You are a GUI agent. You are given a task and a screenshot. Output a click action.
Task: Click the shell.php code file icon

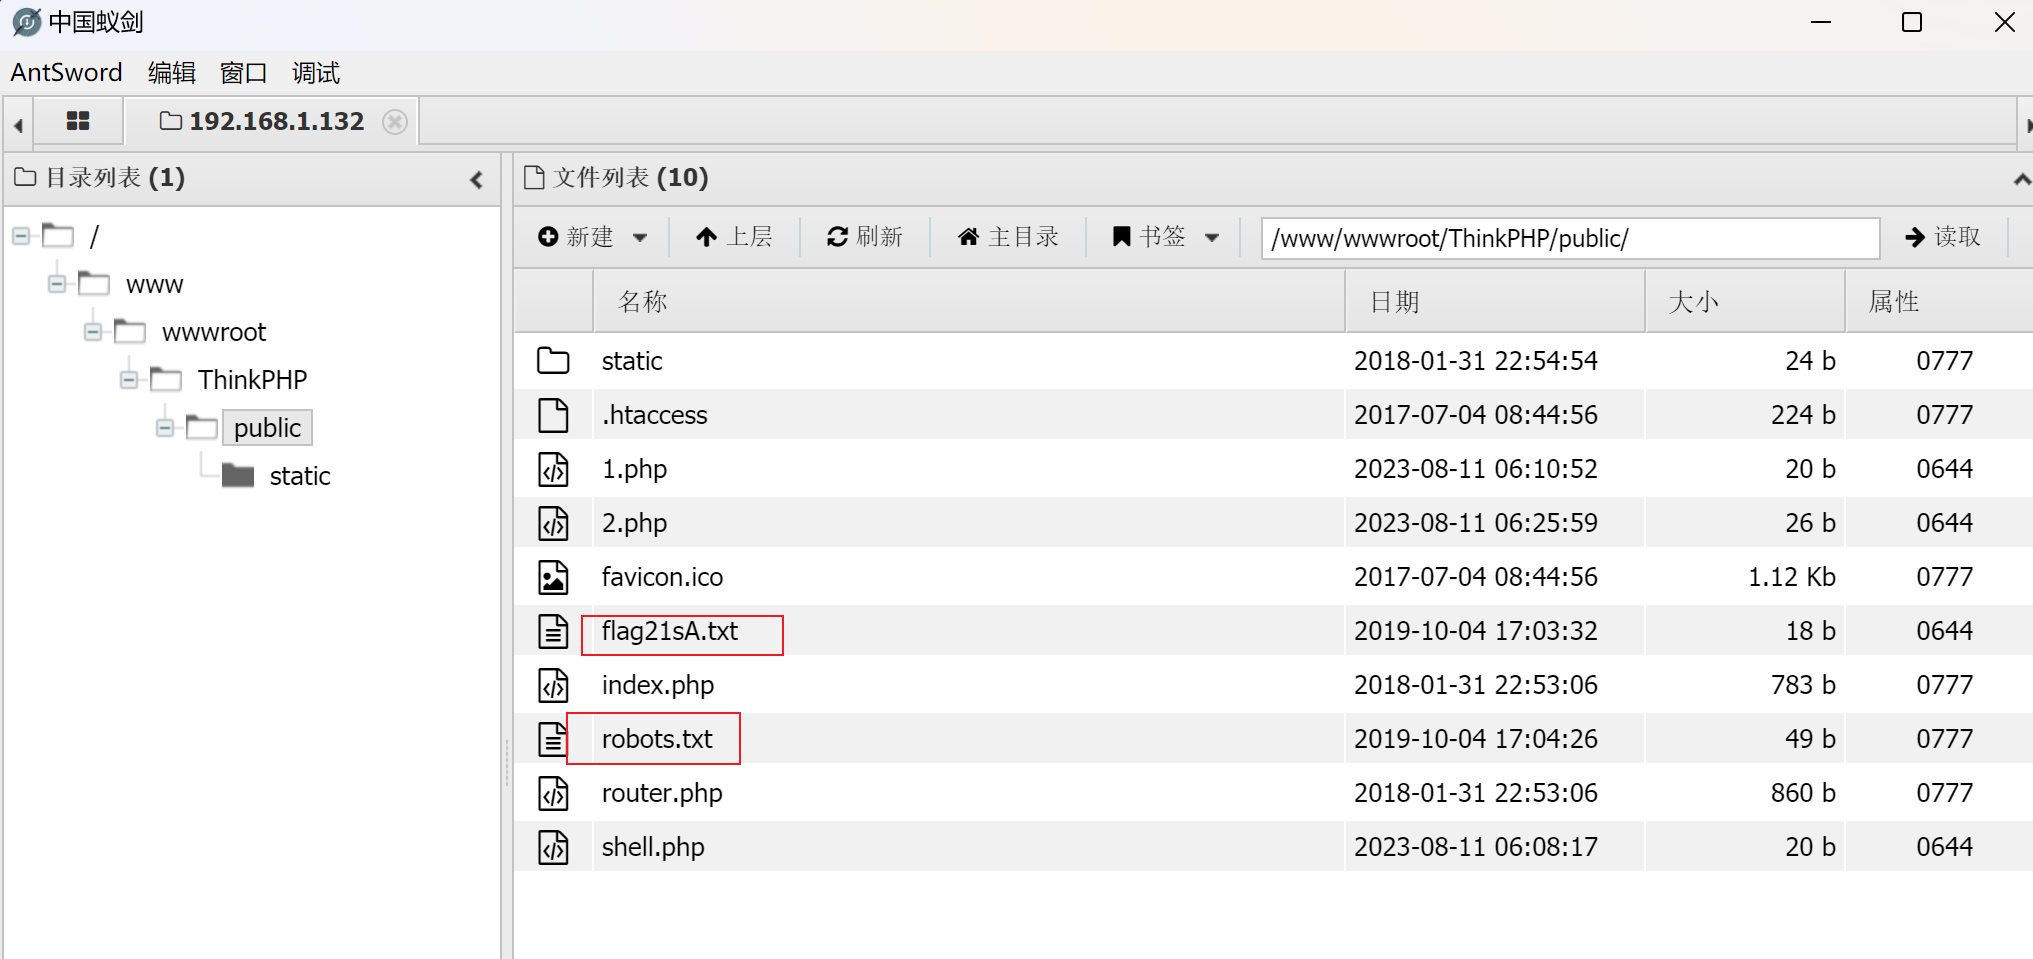tap(553, 847)
